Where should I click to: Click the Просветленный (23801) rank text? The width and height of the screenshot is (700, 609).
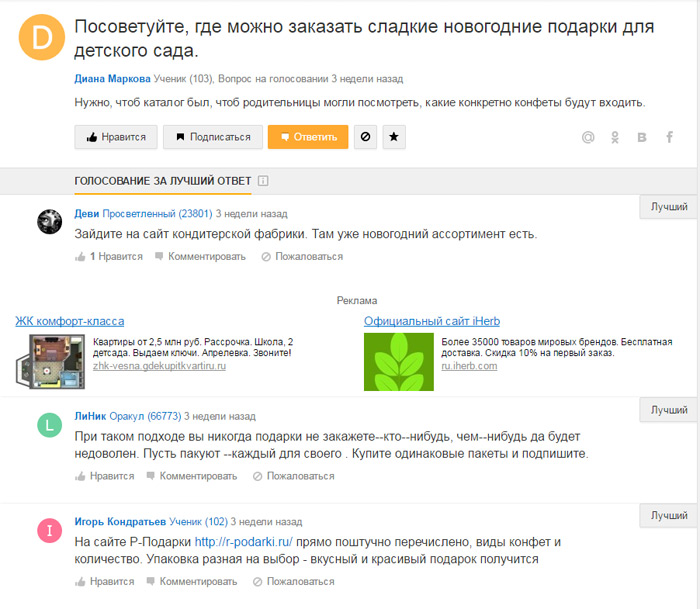tap(158, 213)
